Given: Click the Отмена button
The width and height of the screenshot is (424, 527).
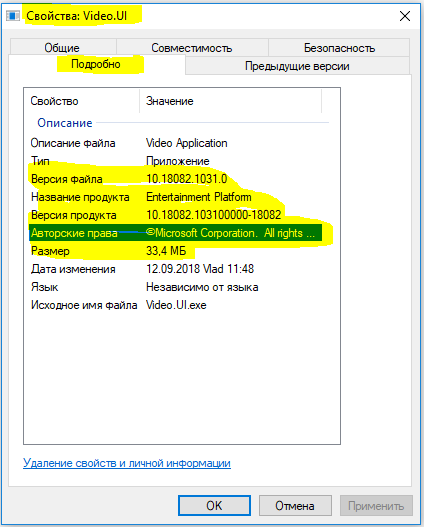Looking at the screenshot, I should (x=295, y=505).
